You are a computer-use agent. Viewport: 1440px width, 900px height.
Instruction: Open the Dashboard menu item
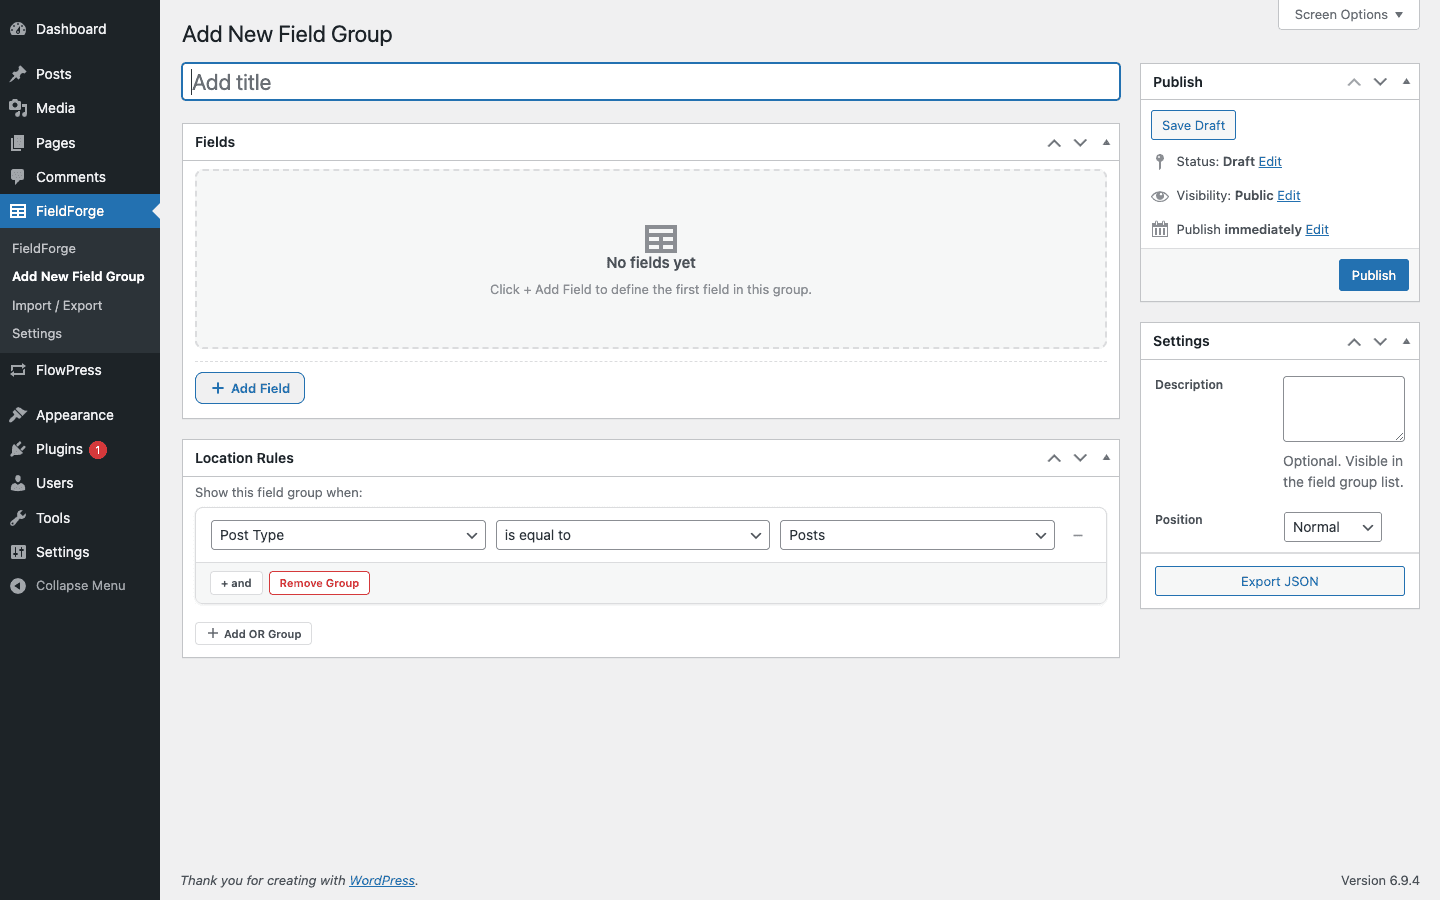click(80, 29)
